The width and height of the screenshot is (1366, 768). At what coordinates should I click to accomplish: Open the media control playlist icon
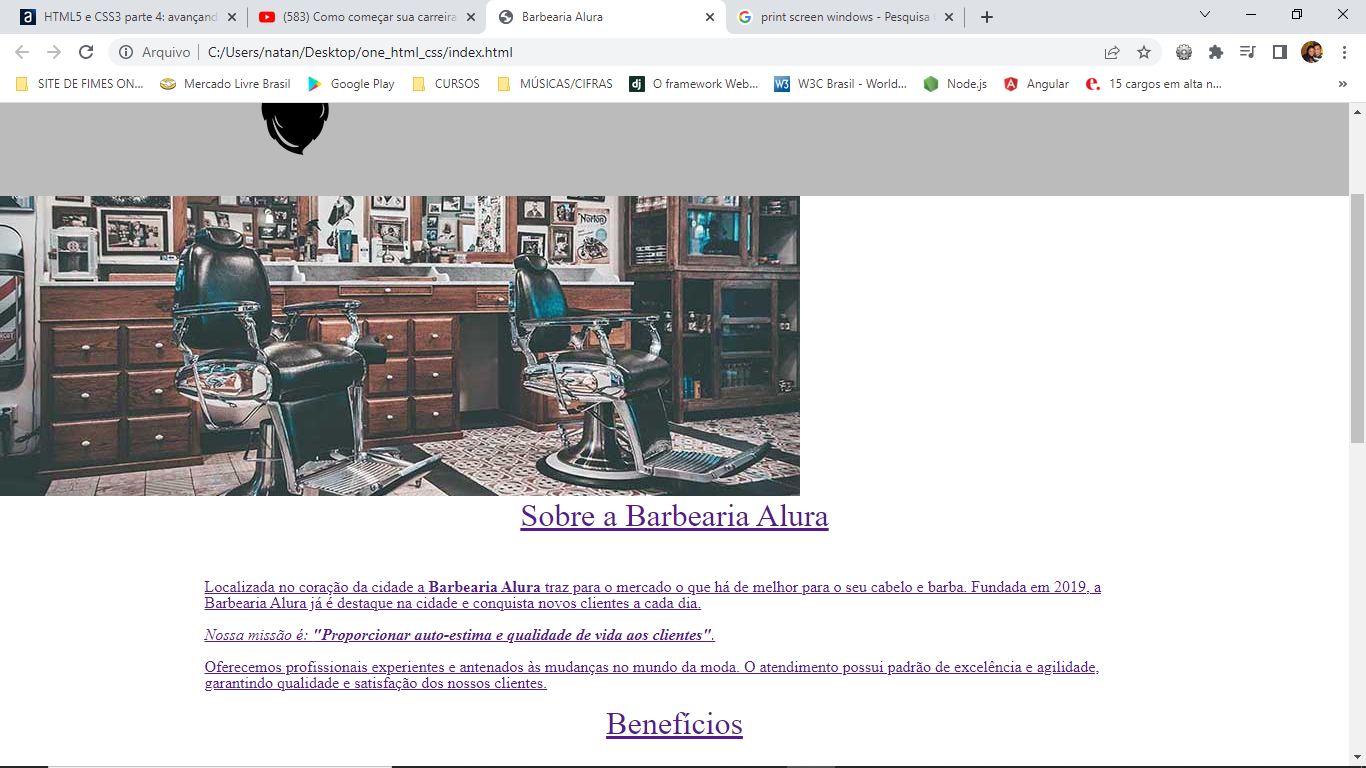coord(1248,52)
